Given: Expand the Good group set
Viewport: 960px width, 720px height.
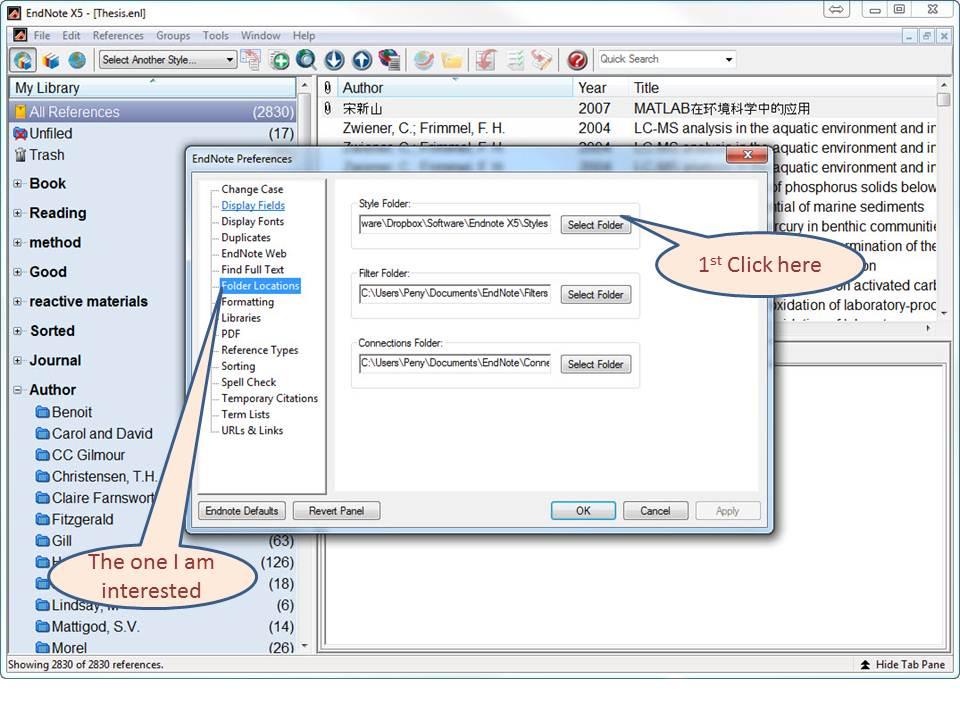Looking at the screenshot, I should (18, 272).
